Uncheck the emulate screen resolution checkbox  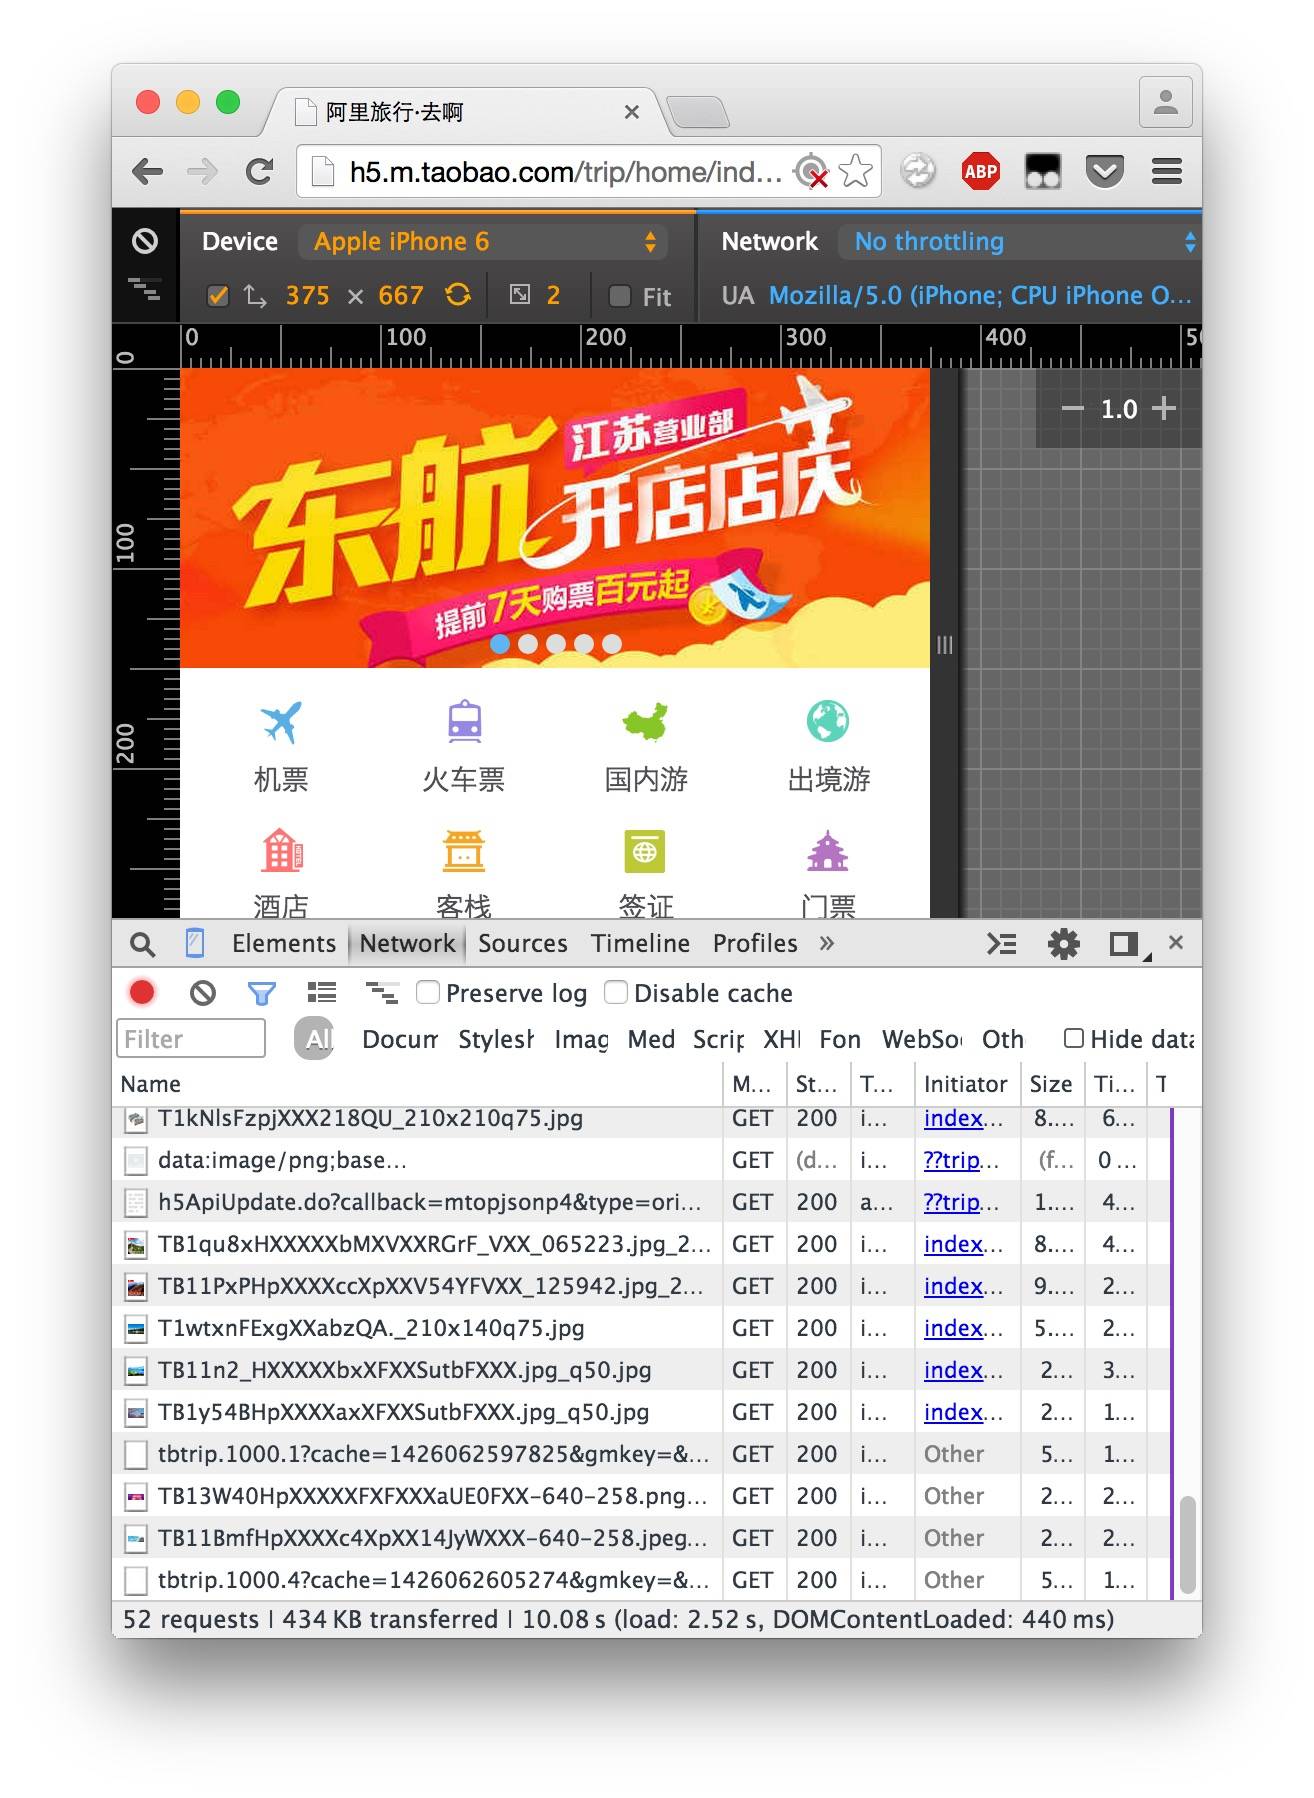217,296
